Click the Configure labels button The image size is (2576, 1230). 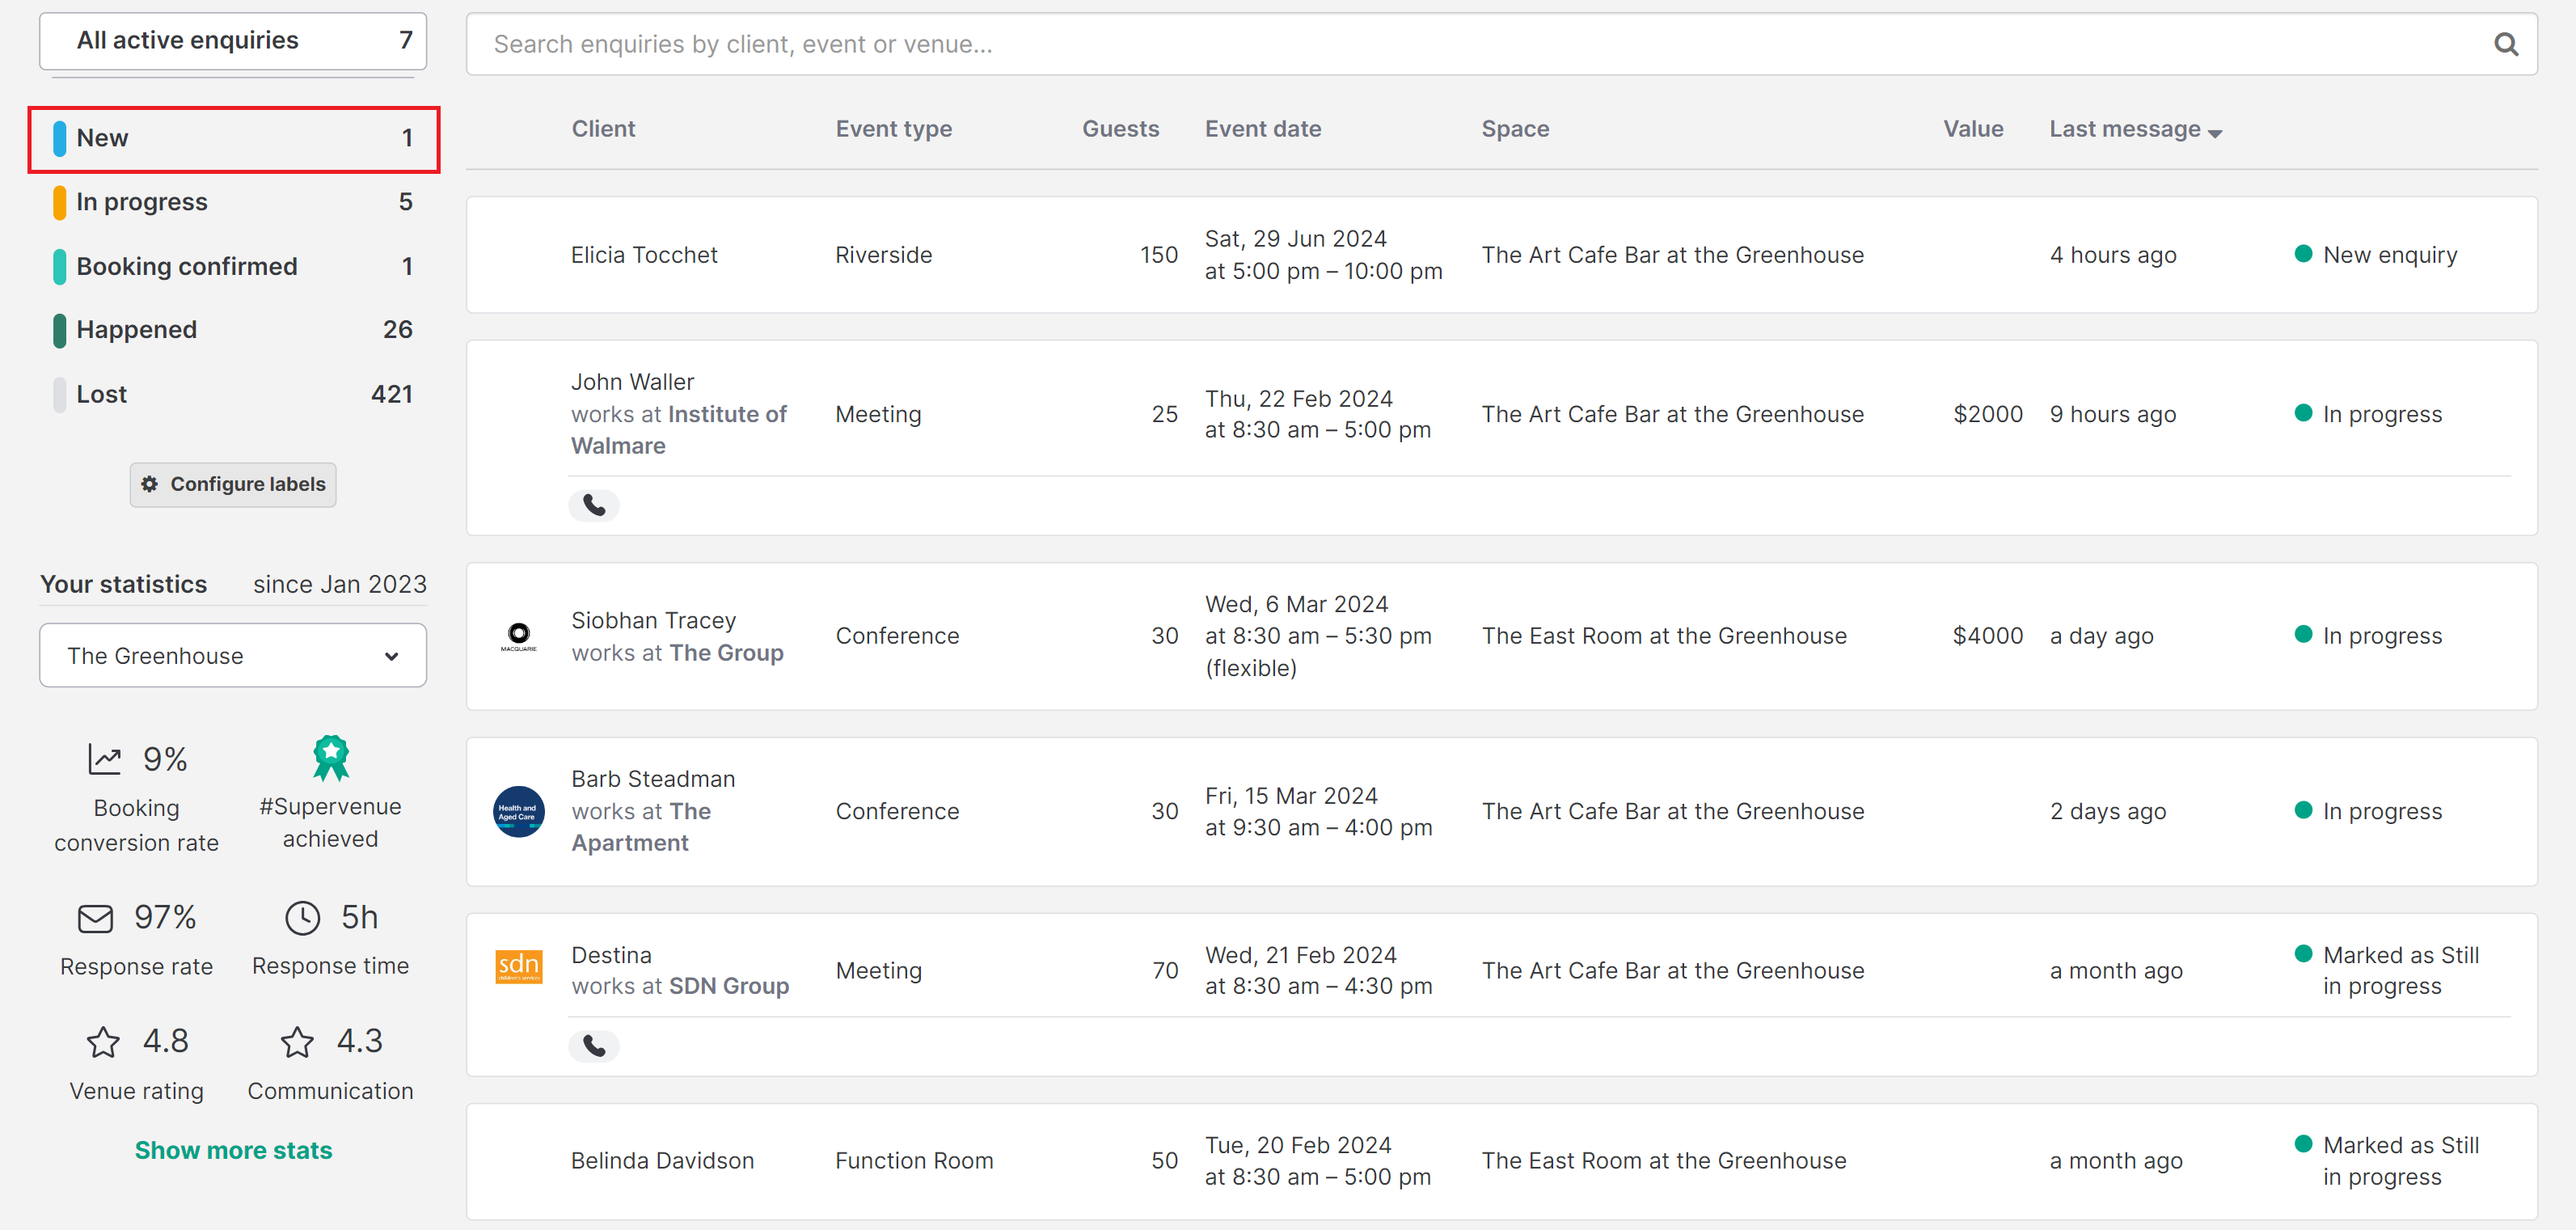[x=233, y=484]
